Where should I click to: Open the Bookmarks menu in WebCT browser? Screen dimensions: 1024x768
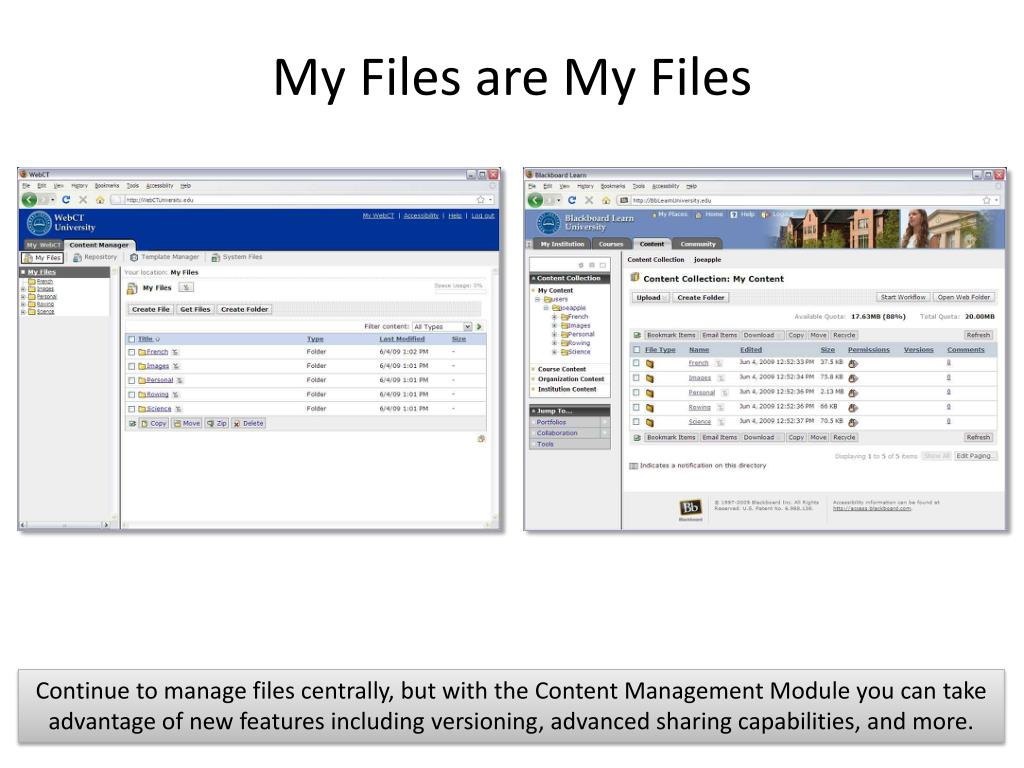(107, 186)
